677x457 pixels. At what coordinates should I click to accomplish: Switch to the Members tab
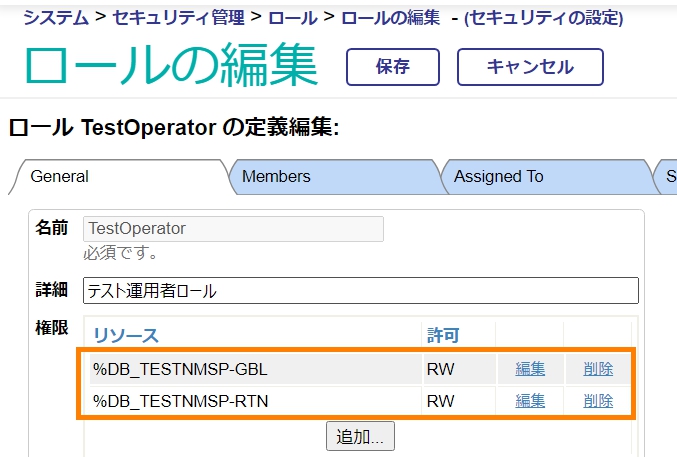point(276,177)
